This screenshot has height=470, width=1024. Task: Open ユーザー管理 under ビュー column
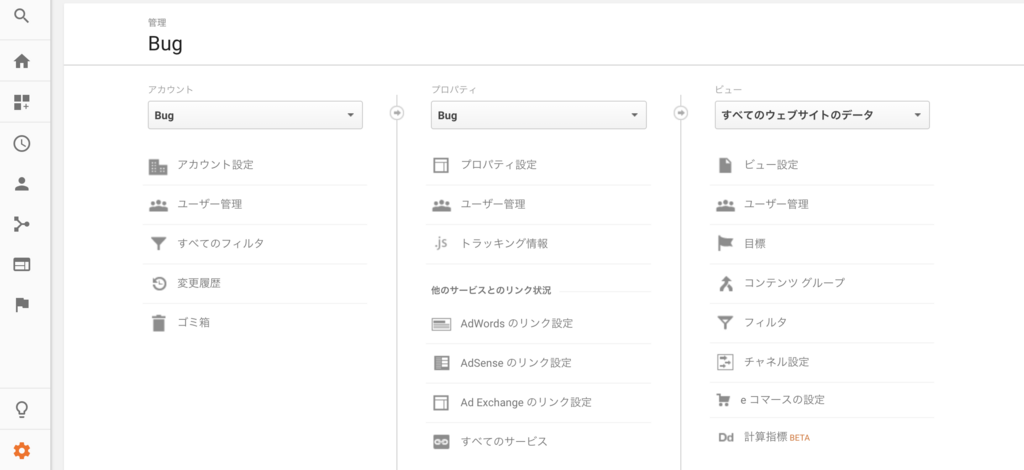point(776,204)
